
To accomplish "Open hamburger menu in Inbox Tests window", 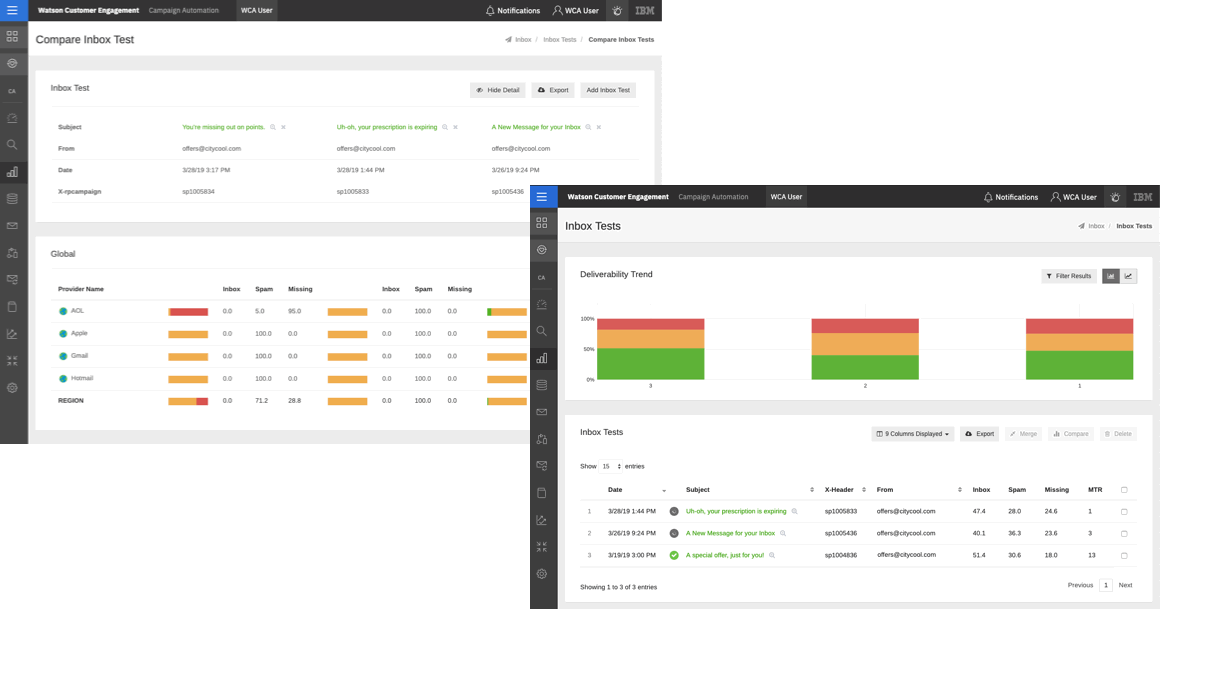I will pyautogui.click(x=542, y=197).
